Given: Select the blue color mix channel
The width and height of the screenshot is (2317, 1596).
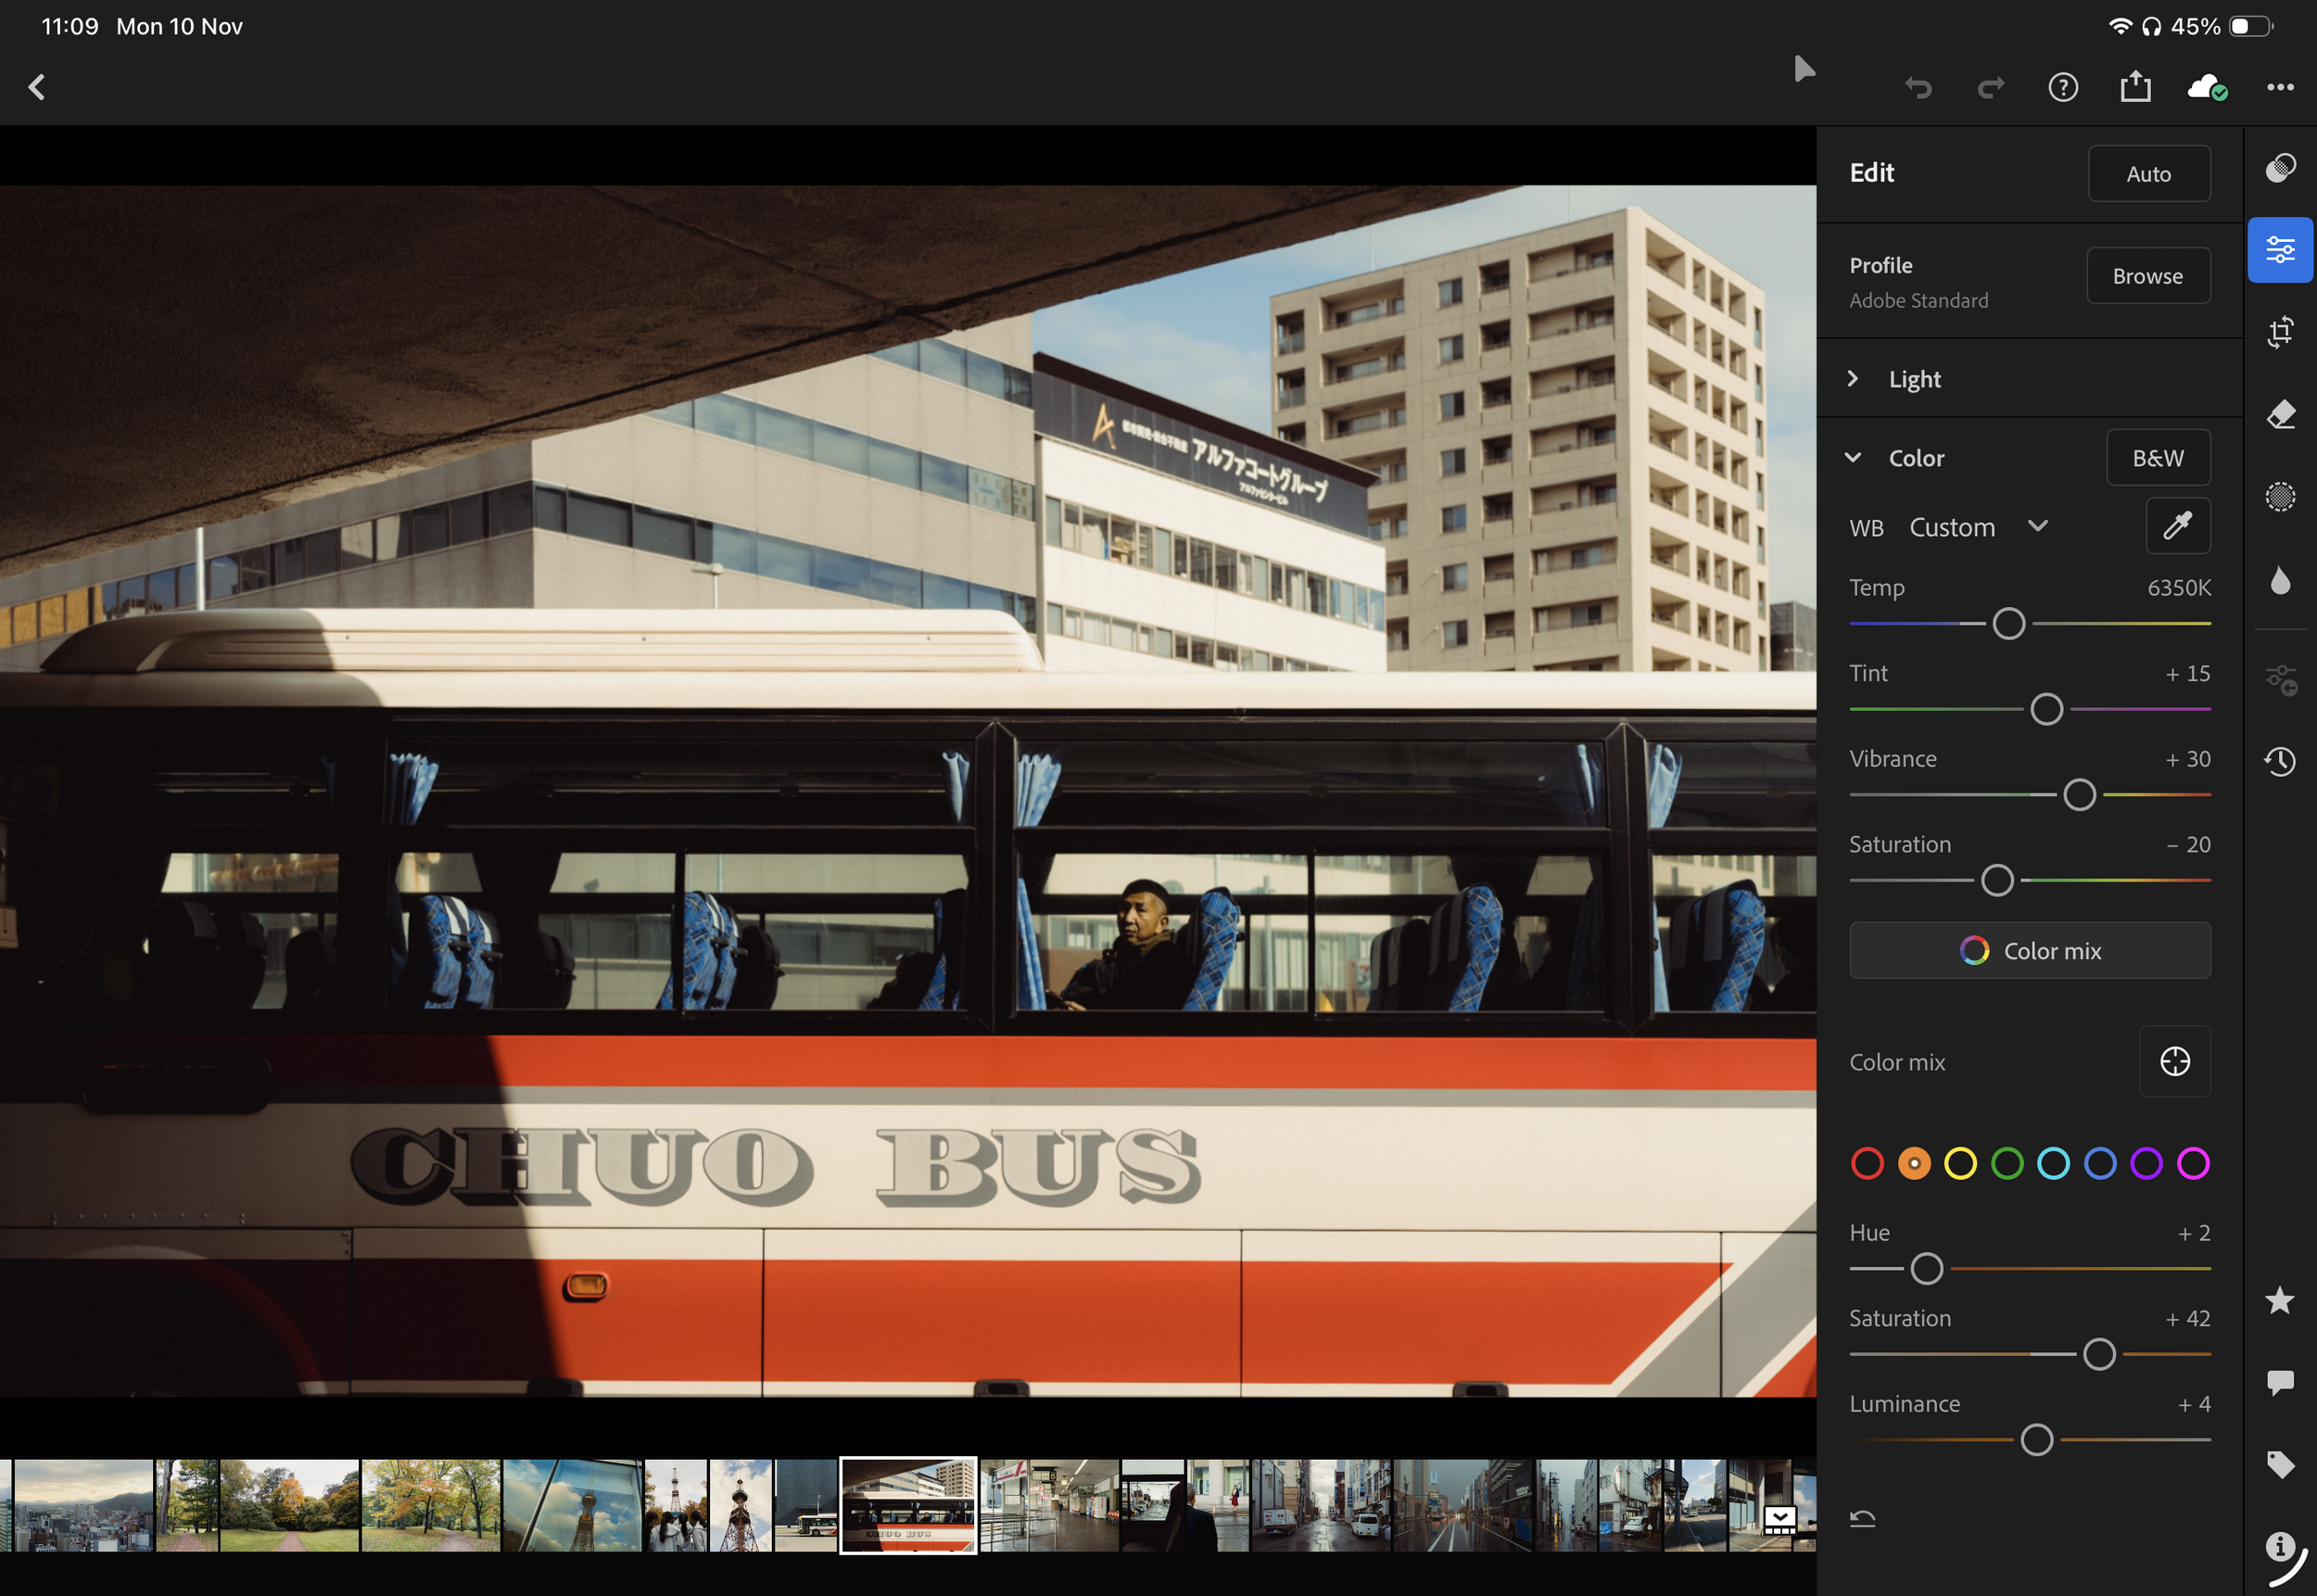Looking at the screenshot, I should [x=2100, y=1163].
